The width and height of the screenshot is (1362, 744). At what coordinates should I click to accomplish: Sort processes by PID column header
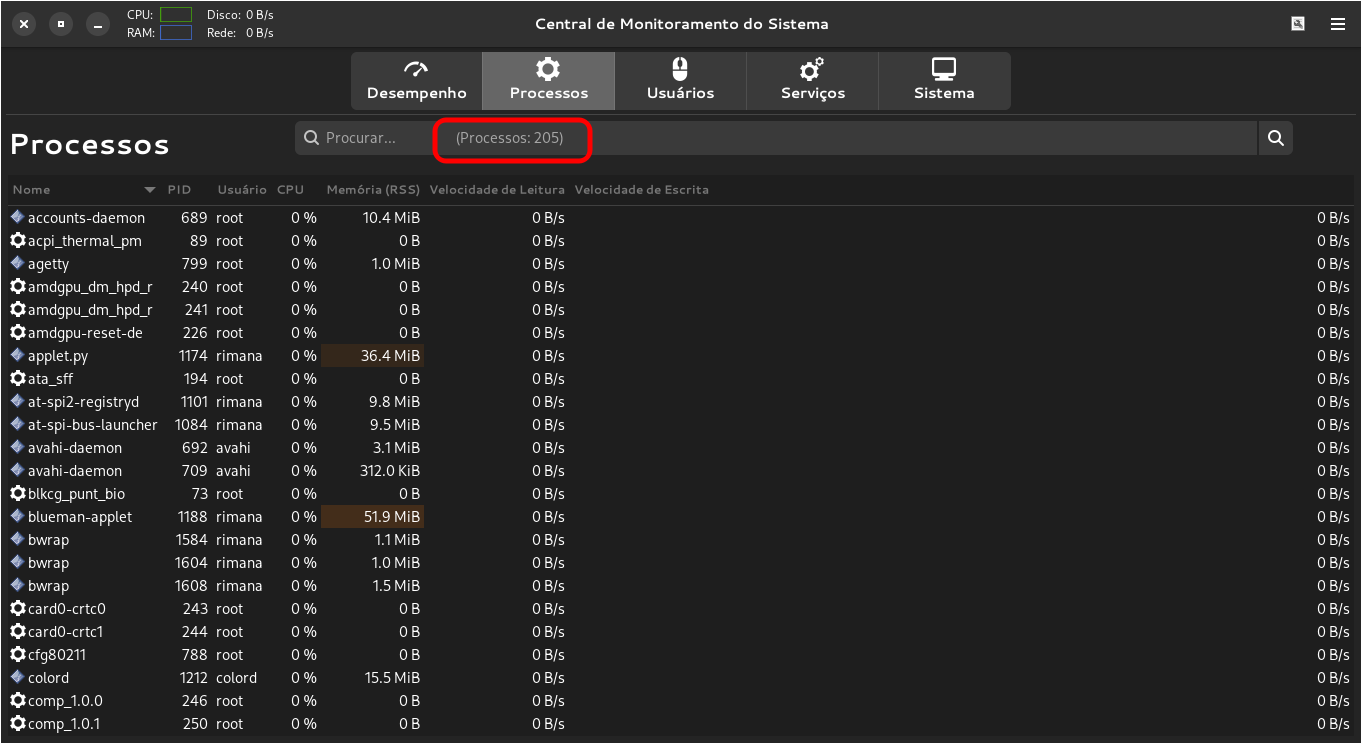tap(179, 190)
